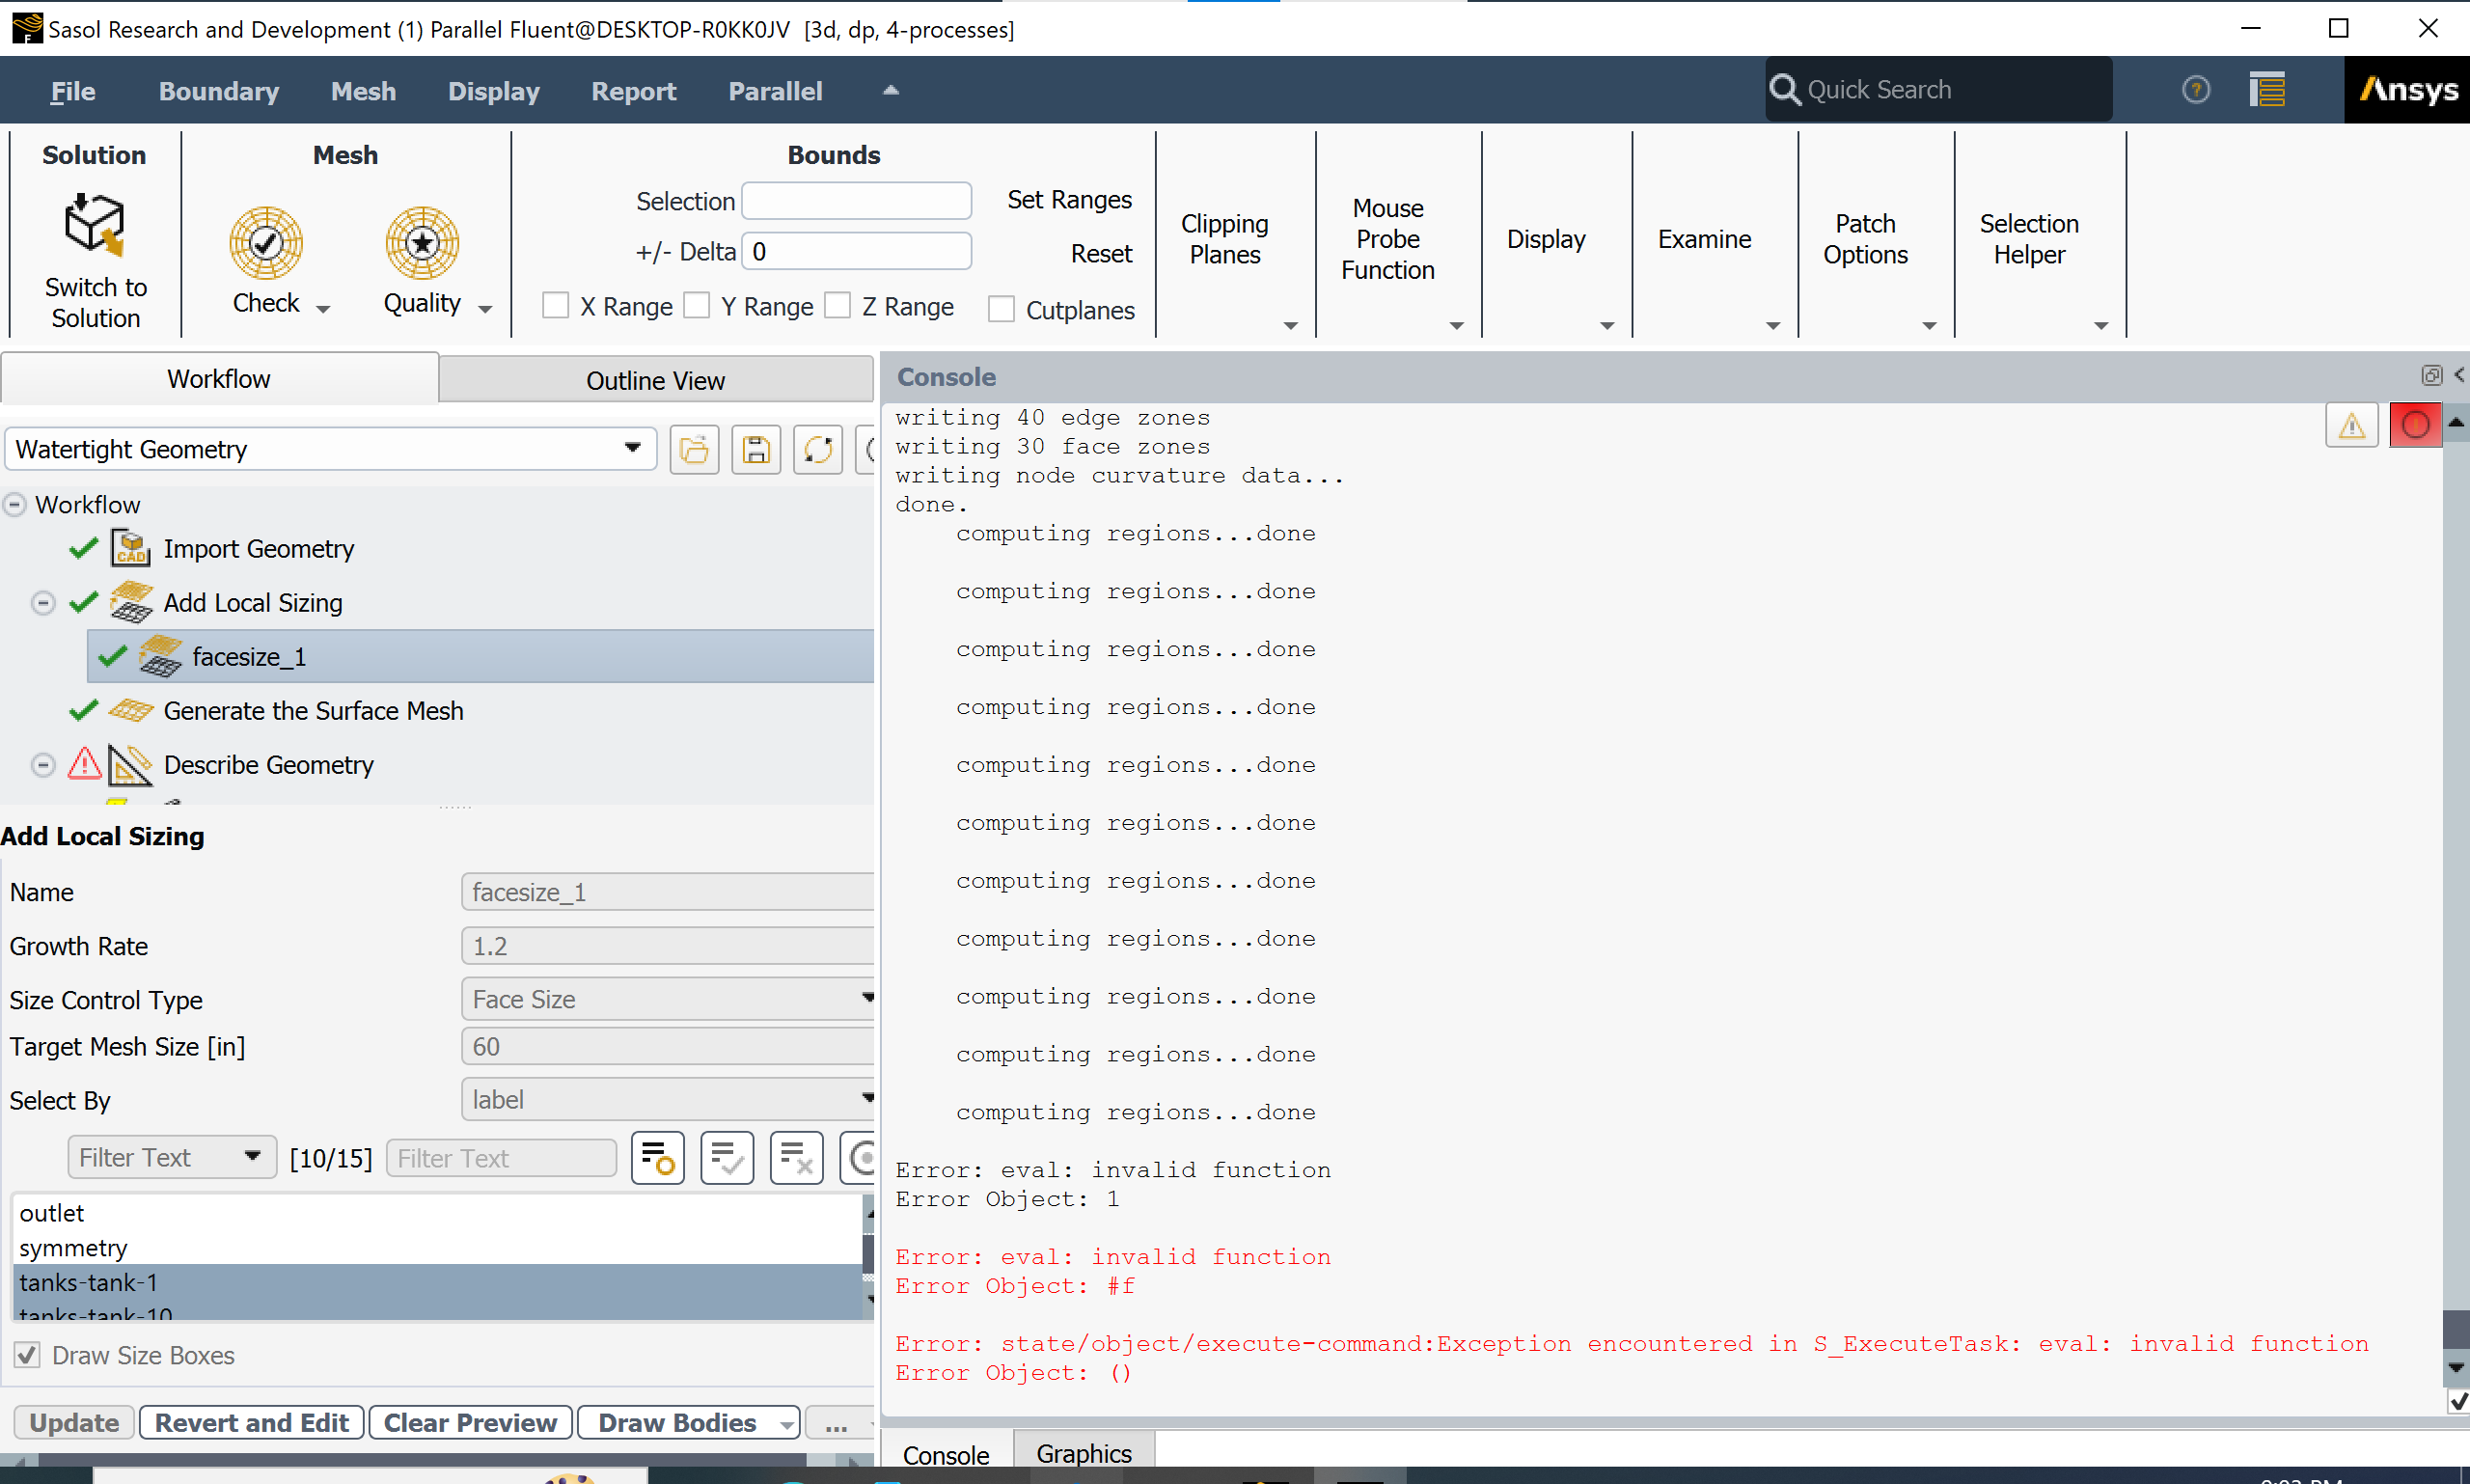Switch to the Outline View tab
Screen dimensions: 2470x1484
(655, 380)
